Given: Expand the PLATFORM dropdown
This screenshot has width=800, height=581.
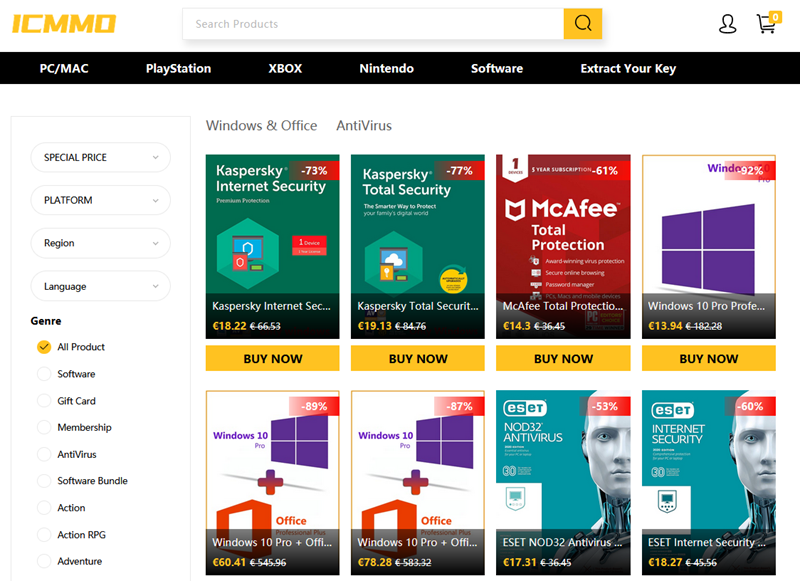Looking at the screenshot, I should pyautogui.click(x=101, y=200).
